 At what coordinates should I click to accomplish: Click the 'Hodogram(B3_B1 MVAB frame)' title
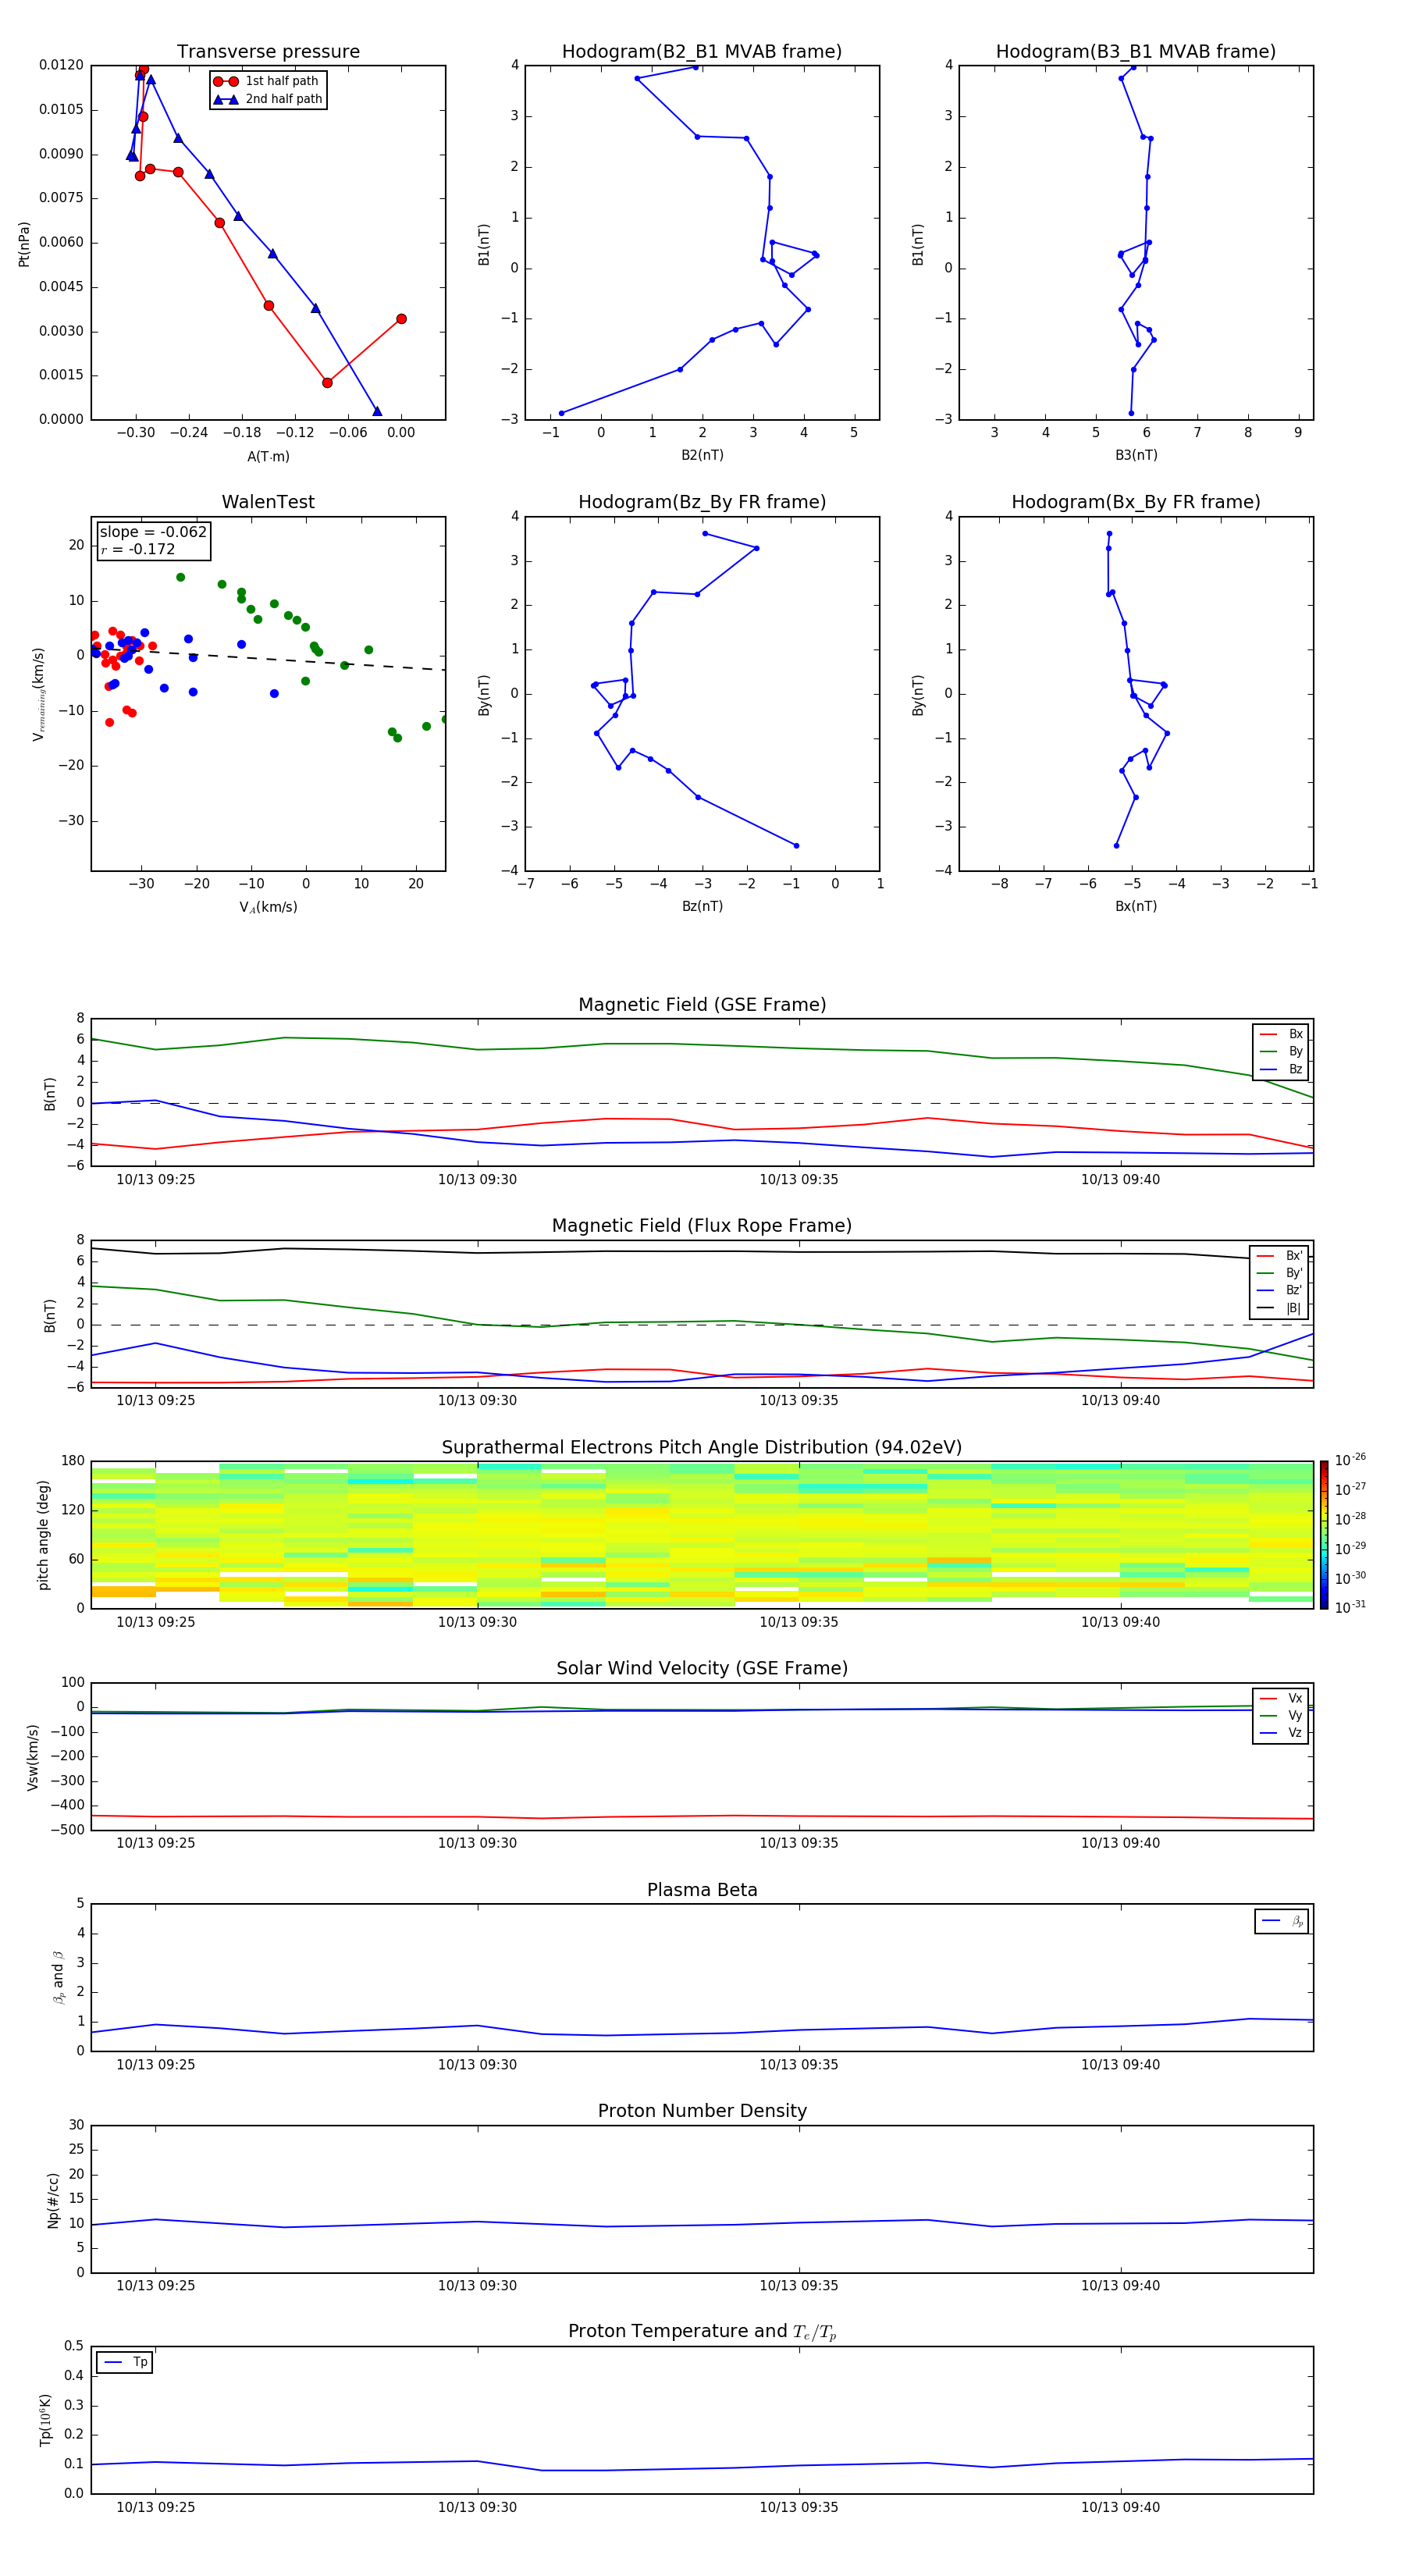1136,52
